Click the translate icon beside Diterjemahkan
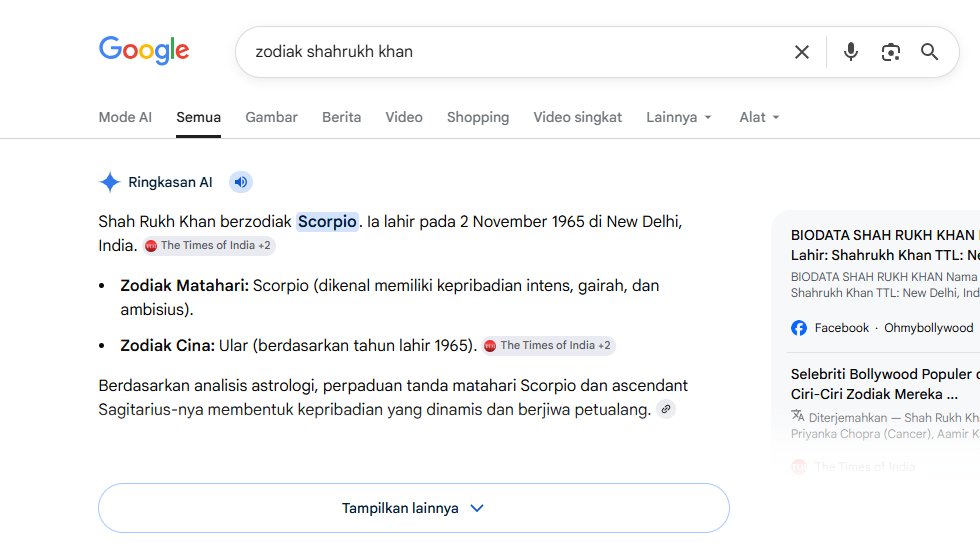980x551 pixels. 798,415
